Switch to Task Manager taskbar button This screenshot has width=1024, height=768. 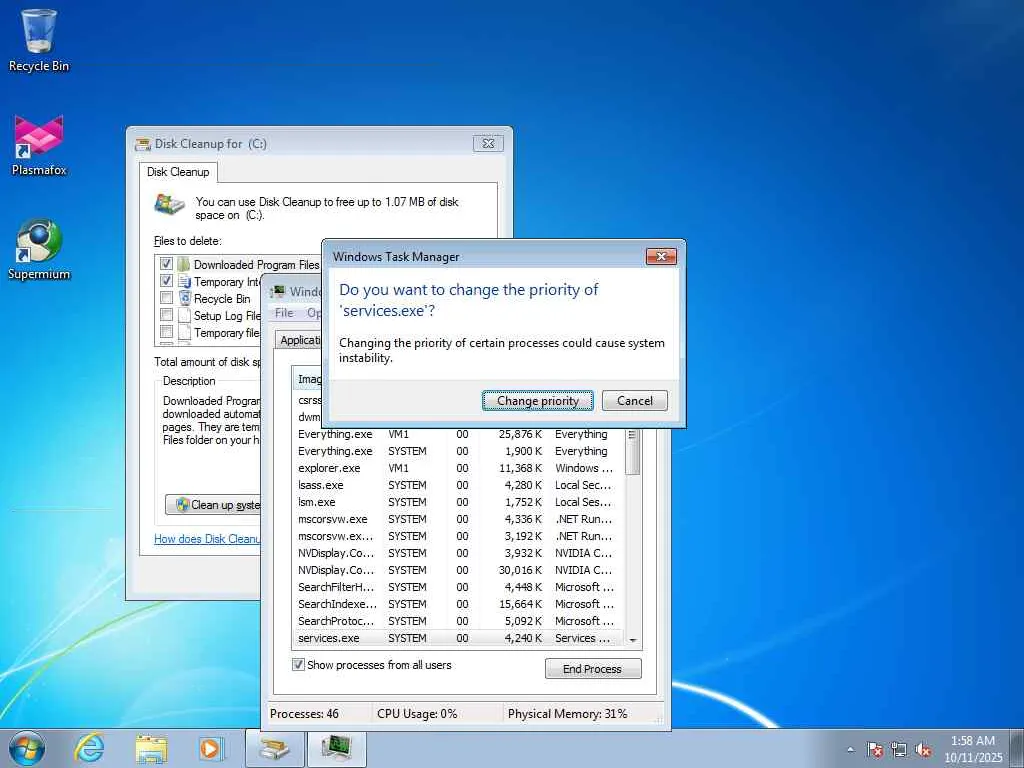[x=336, y=748]
